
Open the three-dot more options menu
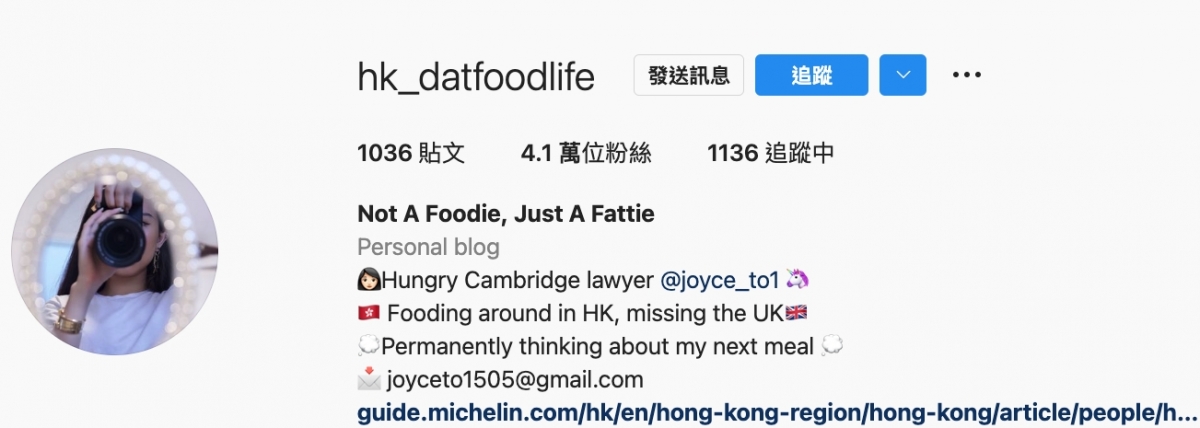(966, 75)
